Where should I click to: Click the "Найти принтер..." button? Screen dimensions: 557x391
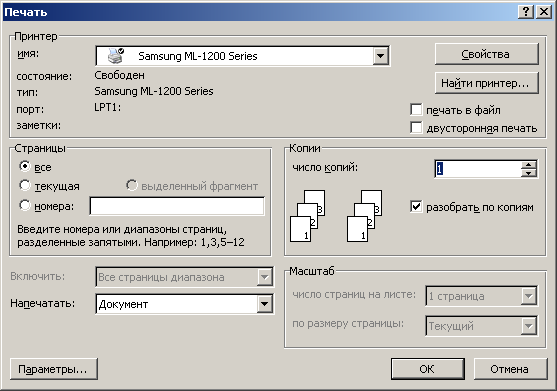(487, 83)
